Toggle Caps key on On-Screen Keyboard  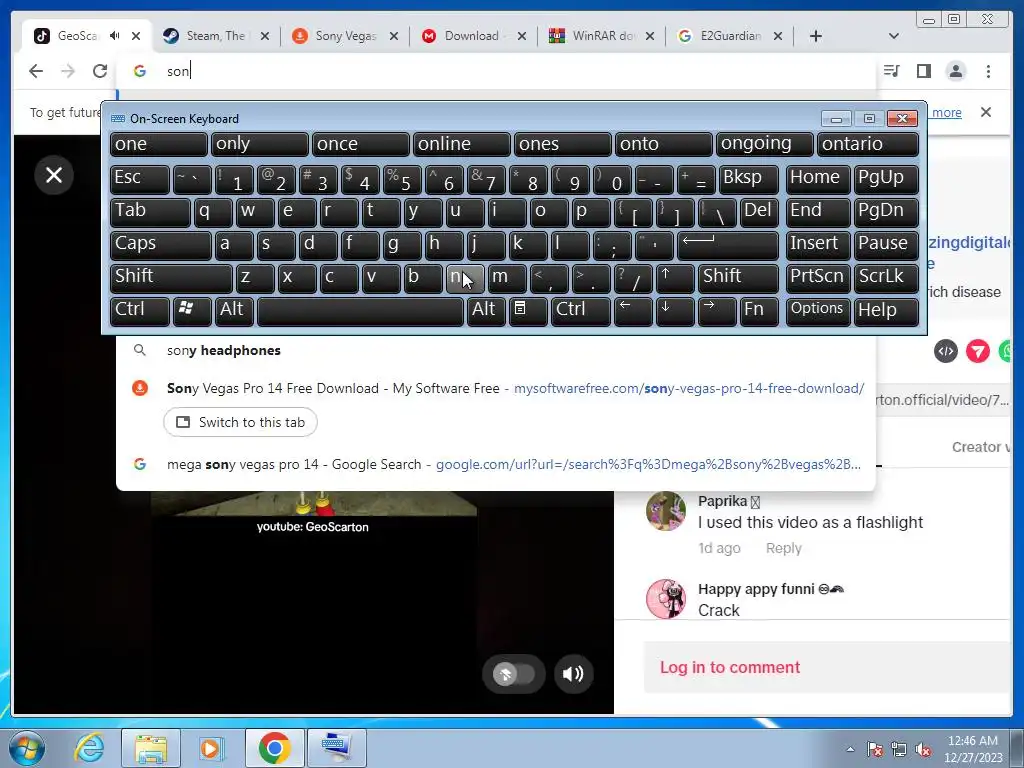tap(161, 245)
